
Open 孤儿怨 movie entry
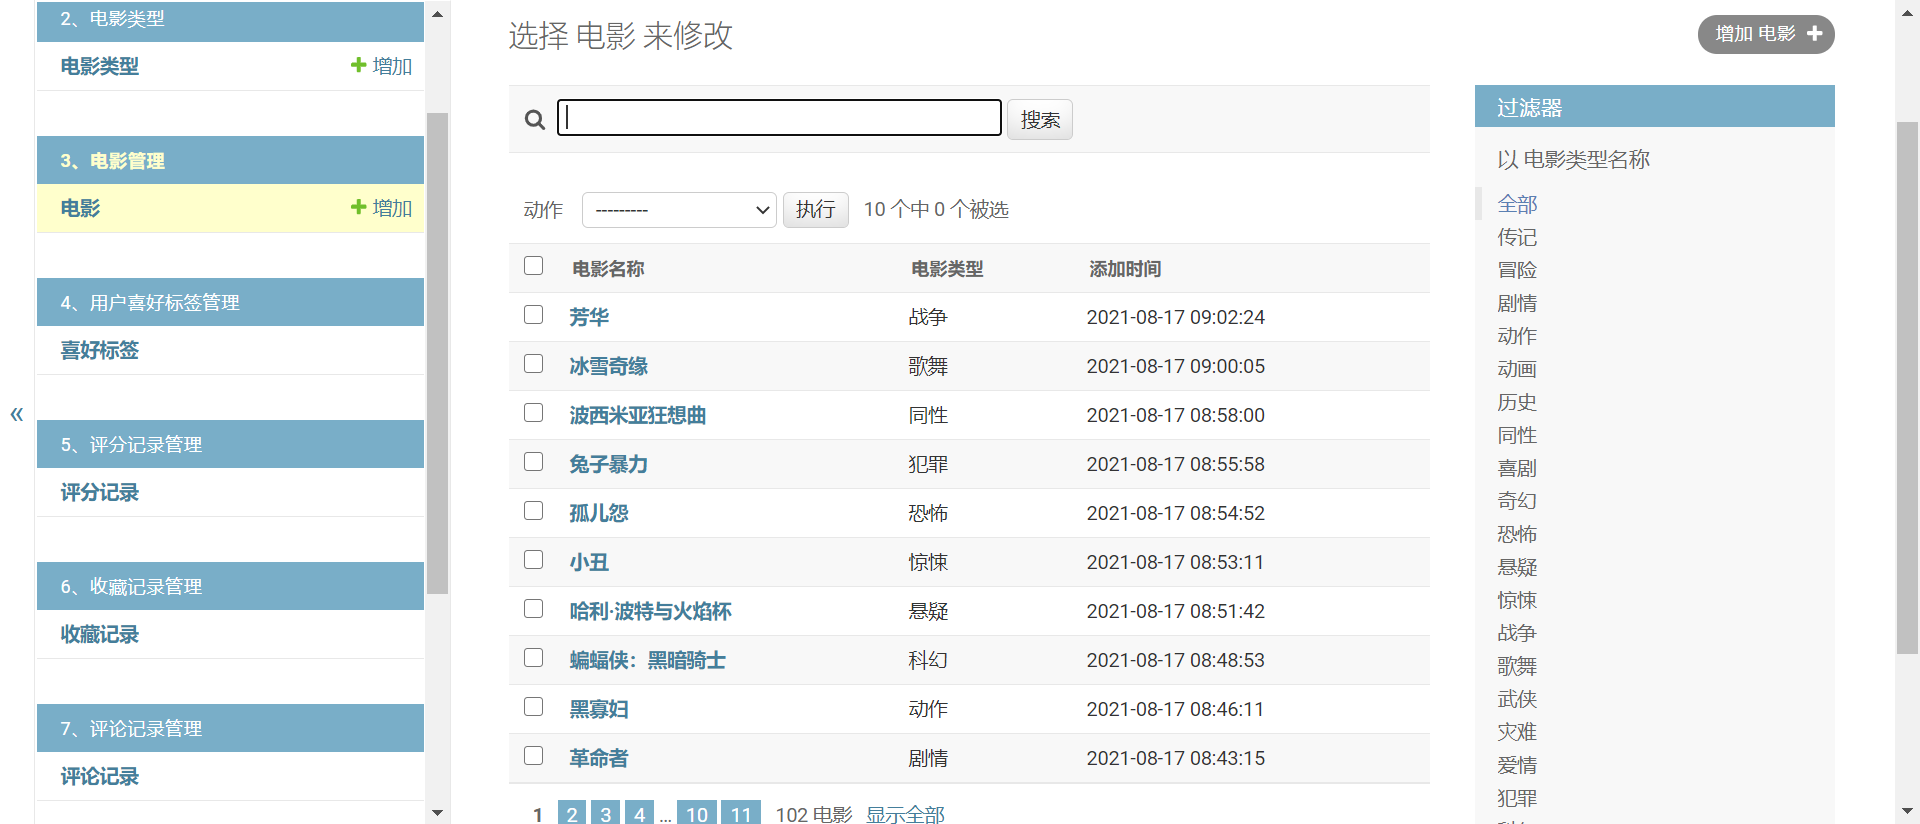coord(599,513)
